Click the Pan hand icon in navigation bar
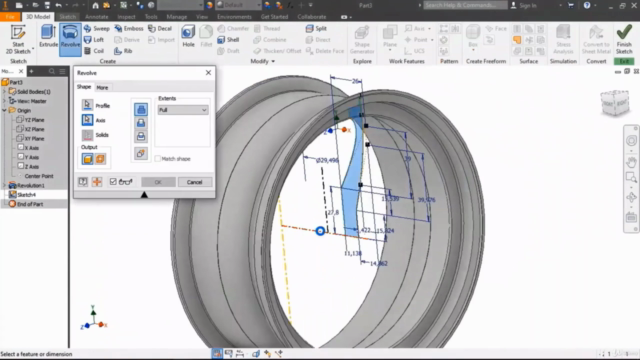Viewport: 640px width, 360px height. pyautogui.click(x=631, y=162)
